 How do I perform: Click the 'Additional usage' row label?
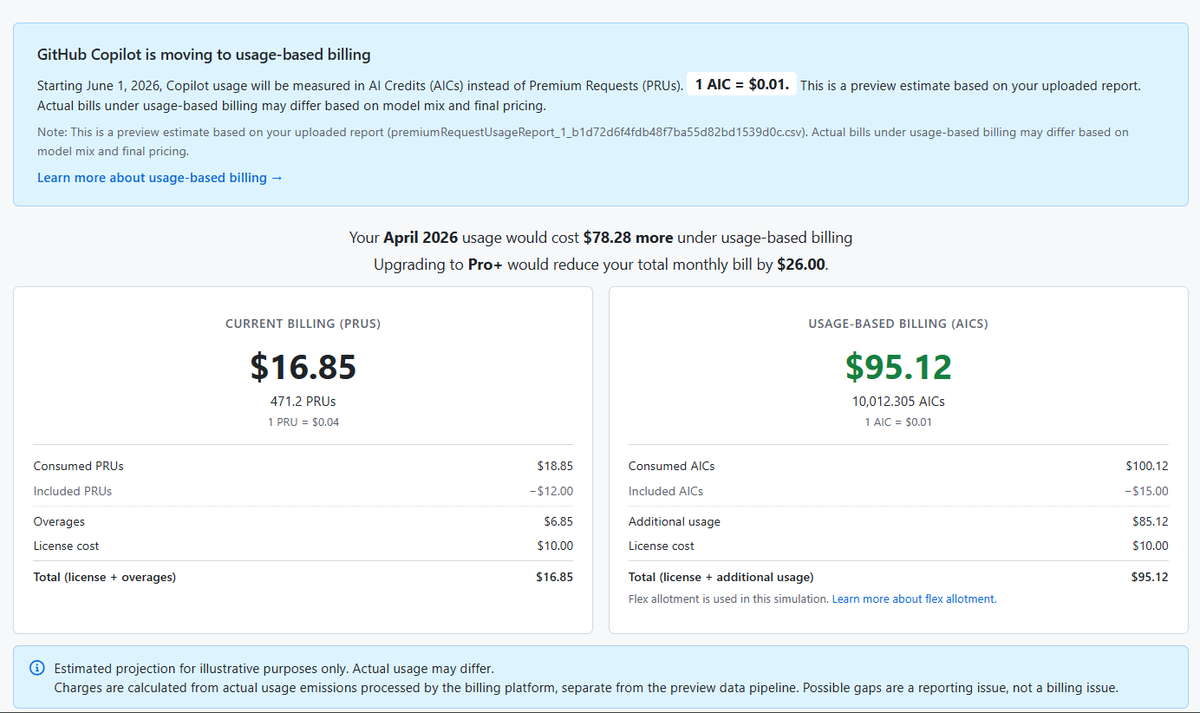pos(674,522)
